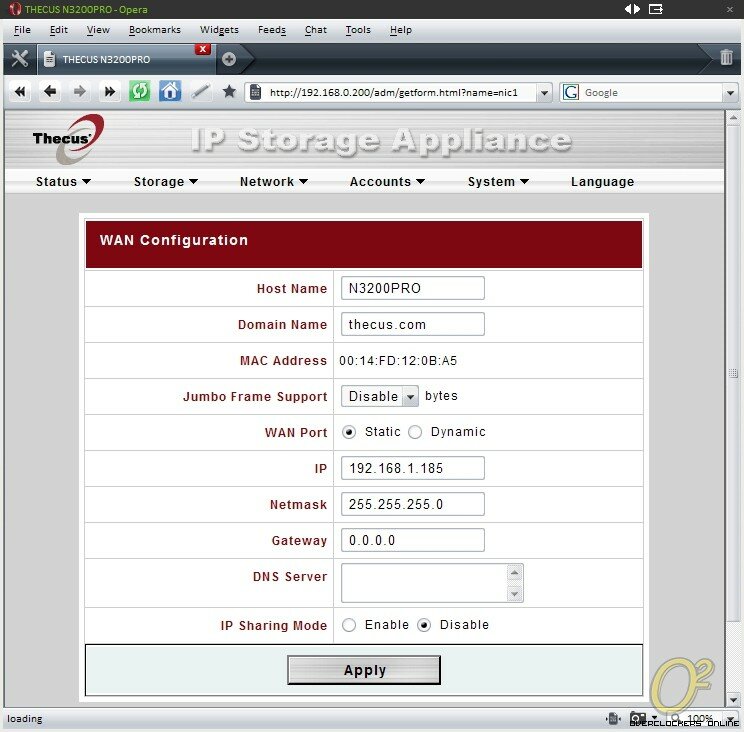Open the Opera panels wrench icon
This screenshot has height=732, width=744.
pos(19,59)
